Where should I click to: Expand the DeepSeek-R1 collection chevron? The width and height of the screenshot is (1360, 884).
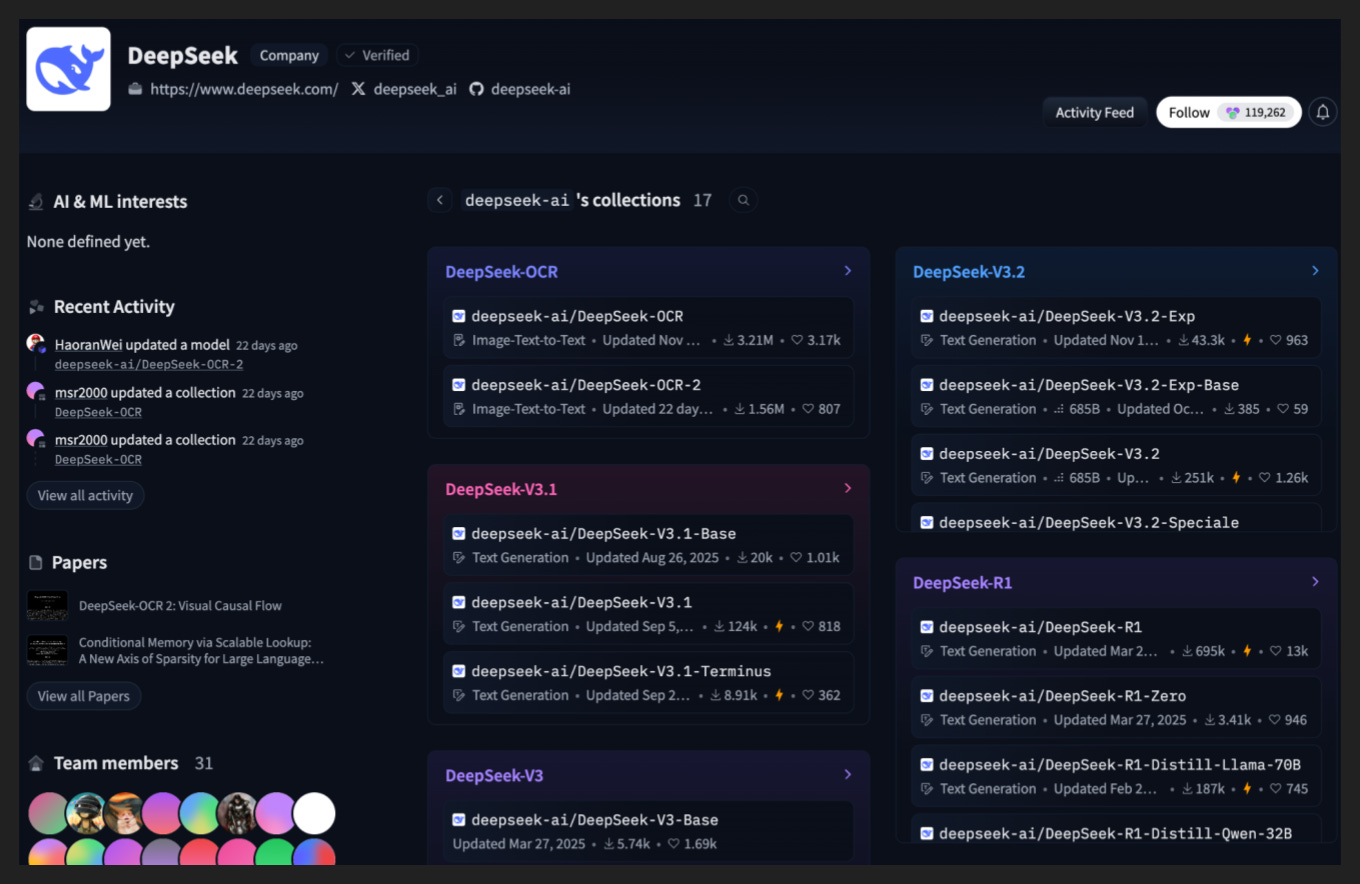point(1315,582)
